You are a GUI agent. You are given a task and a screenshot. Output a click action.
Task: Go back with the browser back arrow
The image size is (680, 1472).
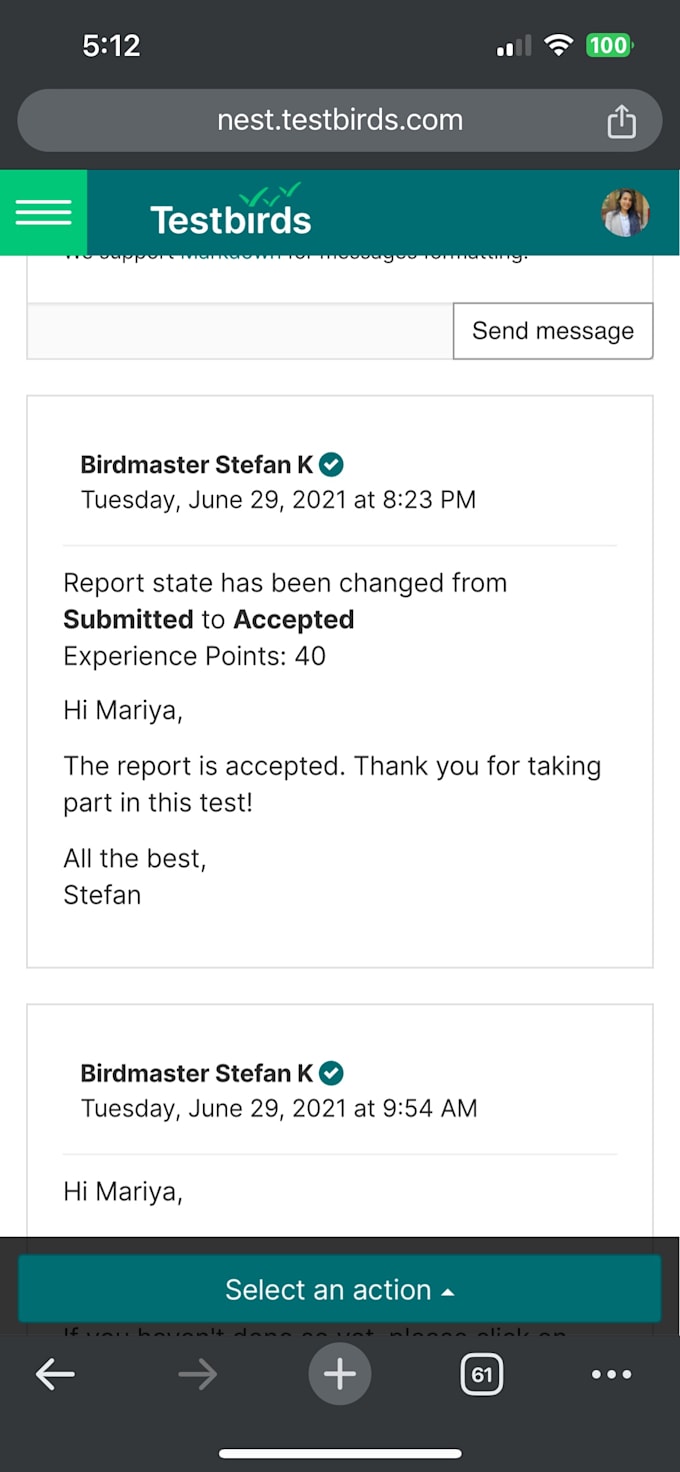click(x=55, y=1375)
